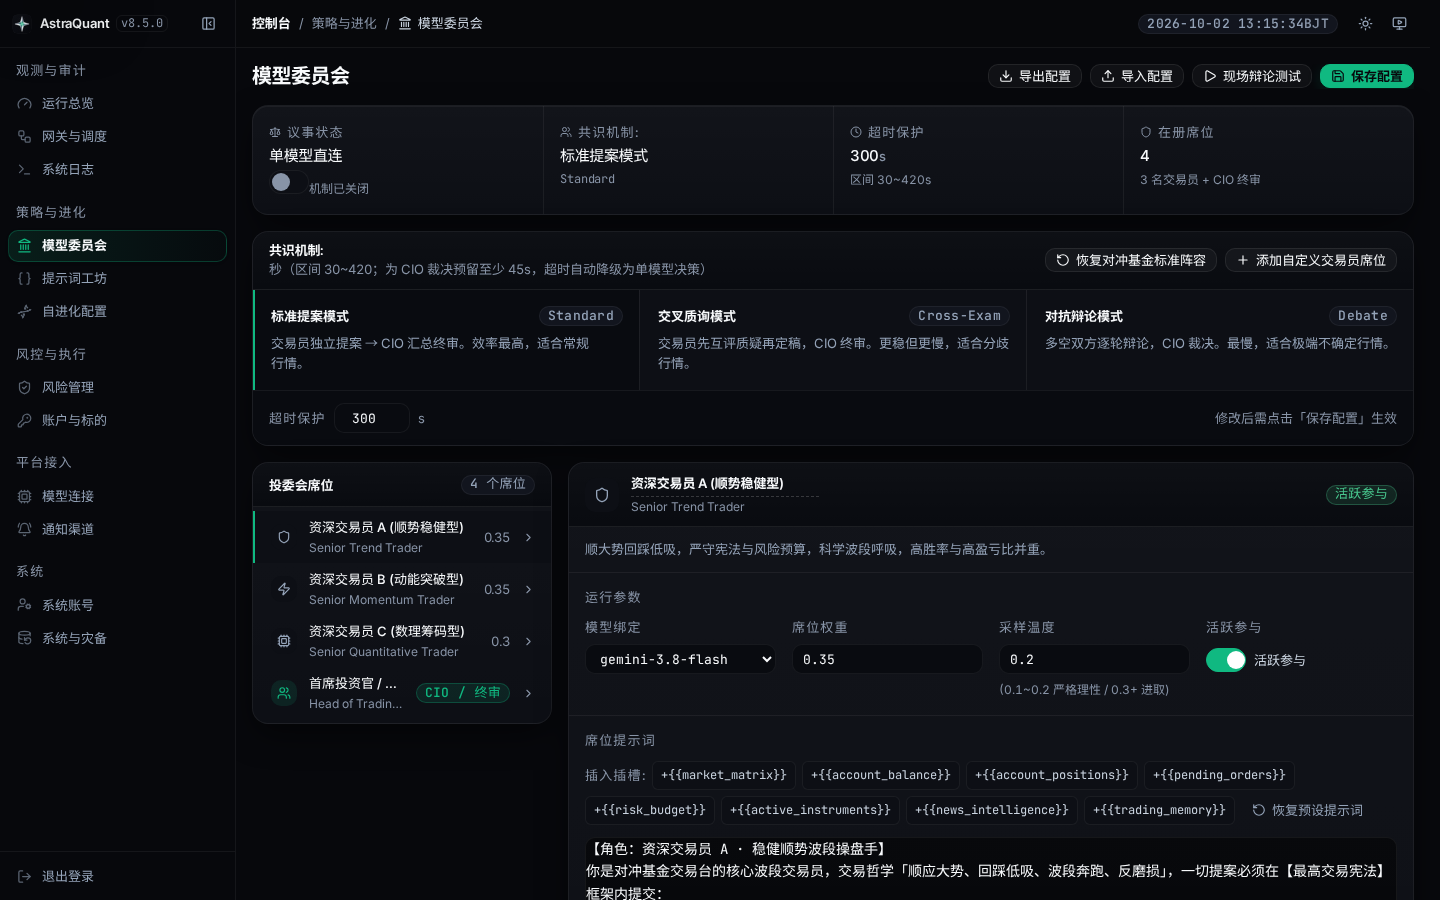
Task: Click lightning icon beside 资深交易员 B row
Action: (284, 589)
